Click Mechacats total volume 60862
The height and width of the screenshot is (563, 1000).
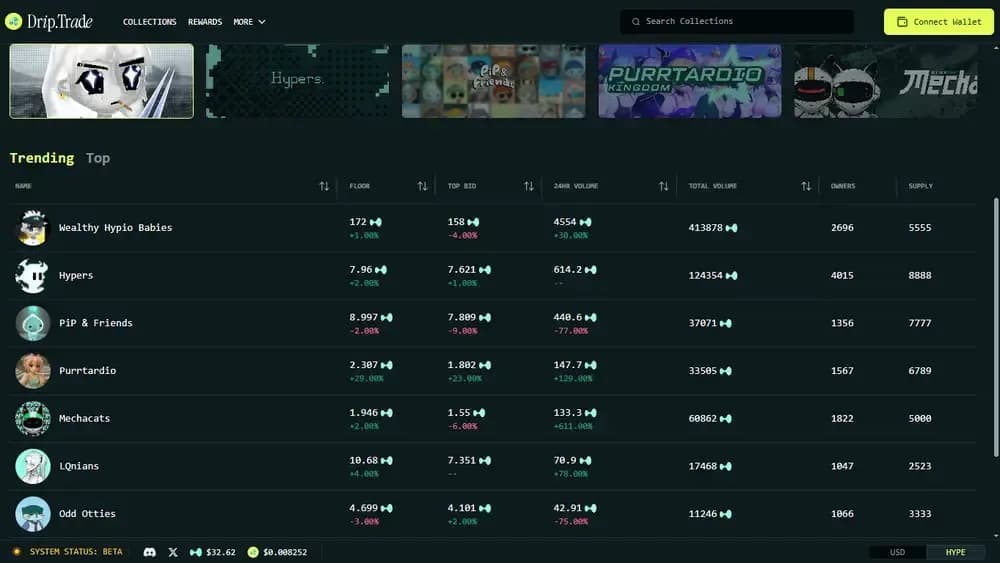click(703, 418)
